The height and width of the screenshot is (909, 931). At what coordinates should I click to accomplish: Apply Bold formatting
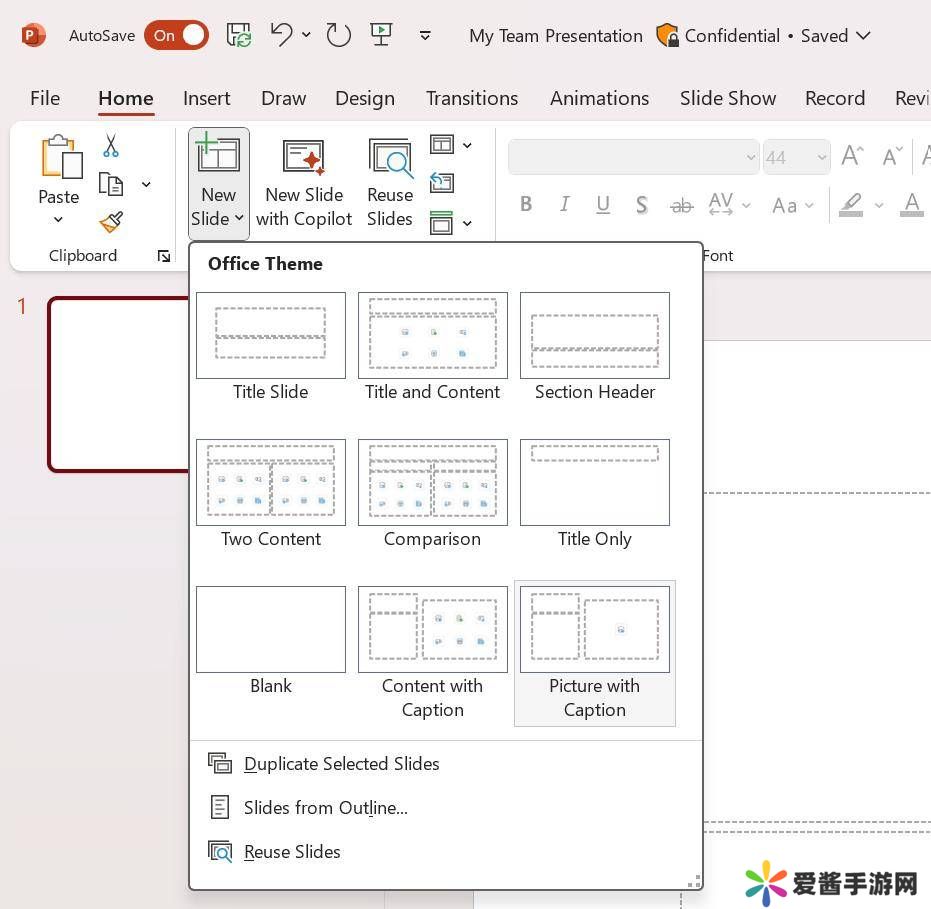pos(526,205)
